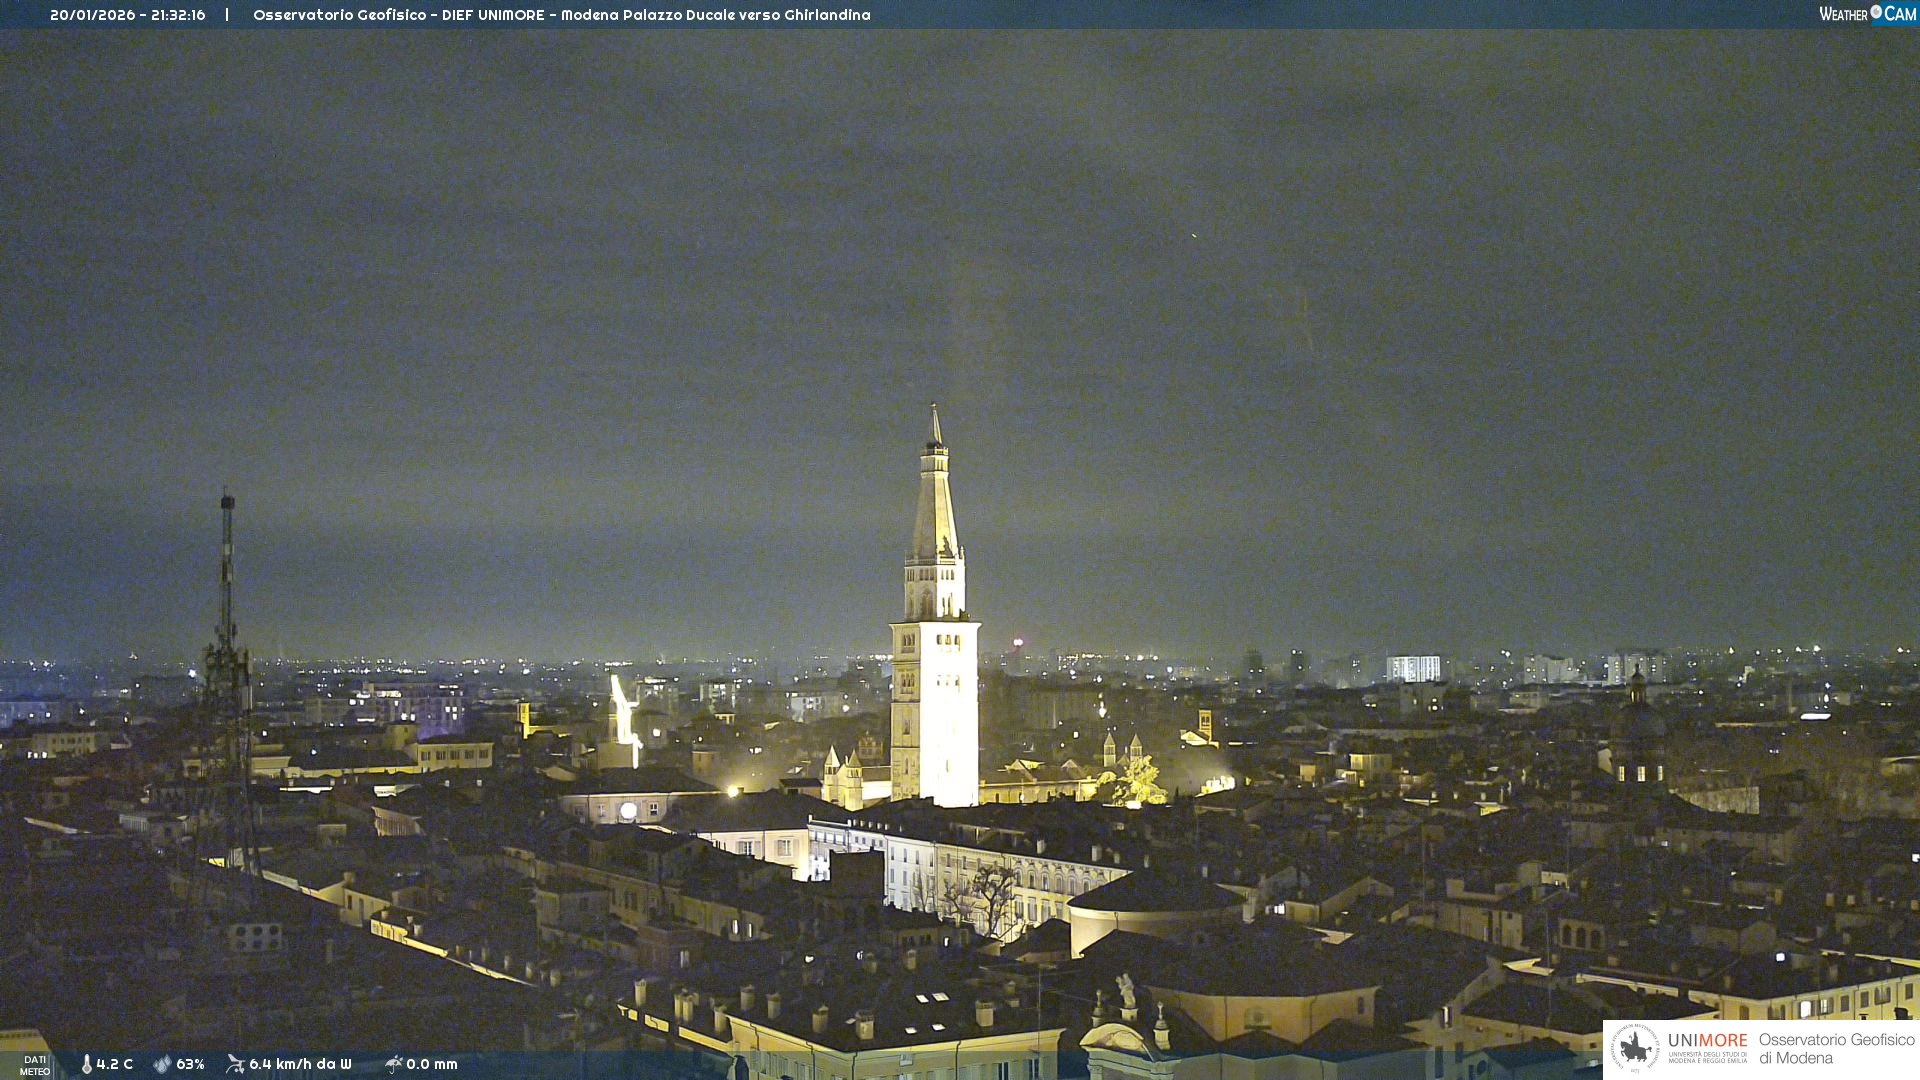Click the thermometer temperature icon
Screen dimensions: 1920x1080
tap(87, 1064)
